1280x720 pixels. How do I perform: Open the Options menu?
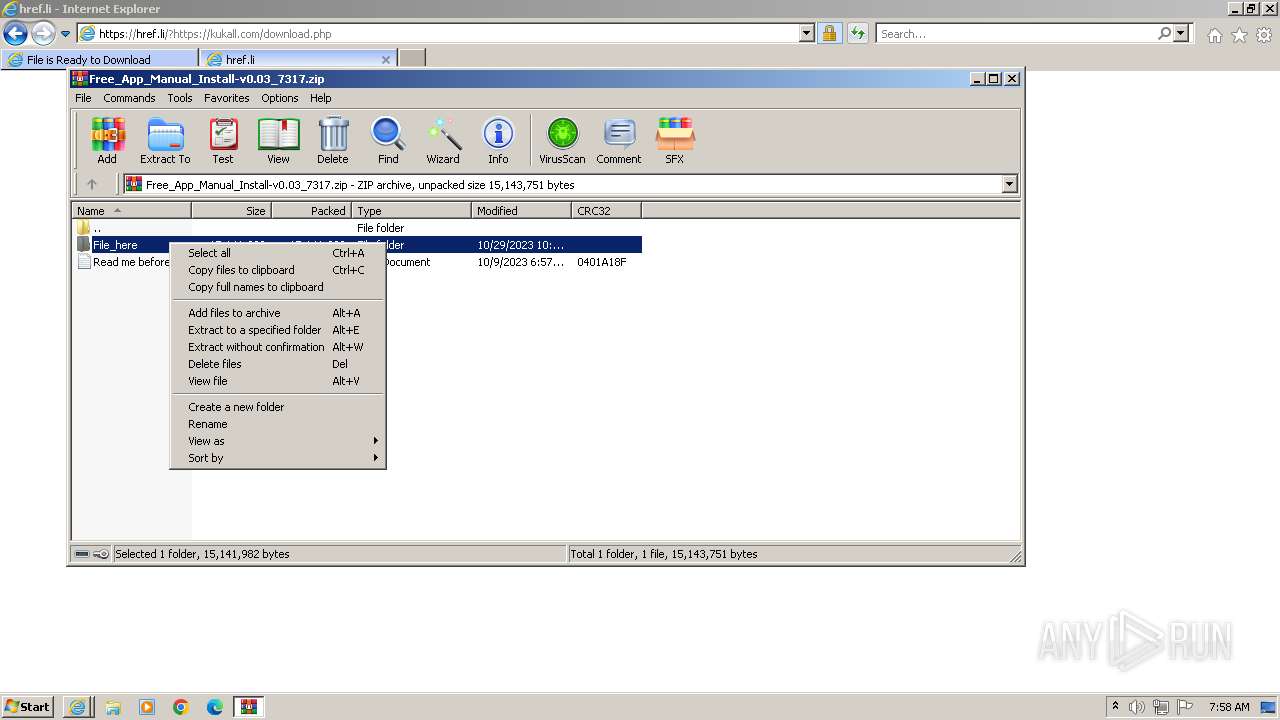pyautogui.click(x=280, y=98)
